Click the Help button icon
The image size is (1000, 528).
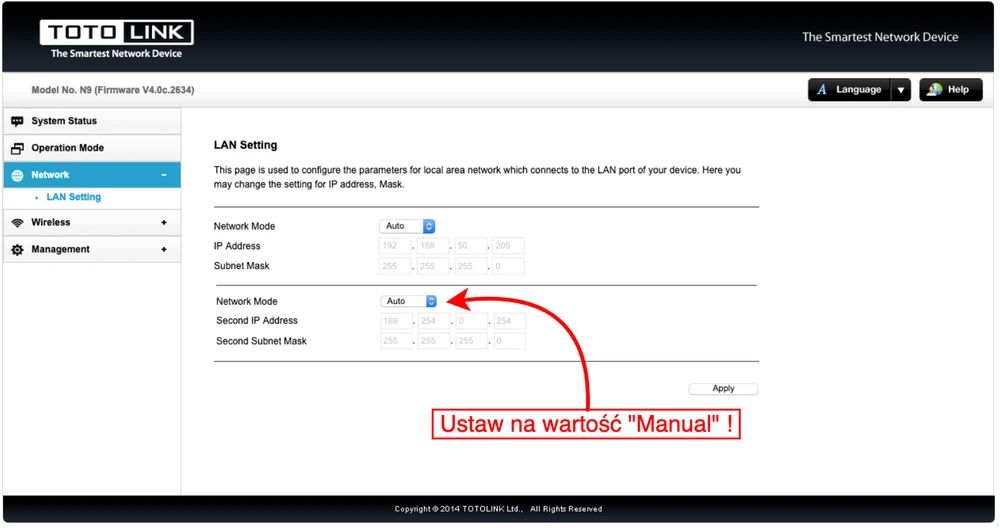pos(935,90)
